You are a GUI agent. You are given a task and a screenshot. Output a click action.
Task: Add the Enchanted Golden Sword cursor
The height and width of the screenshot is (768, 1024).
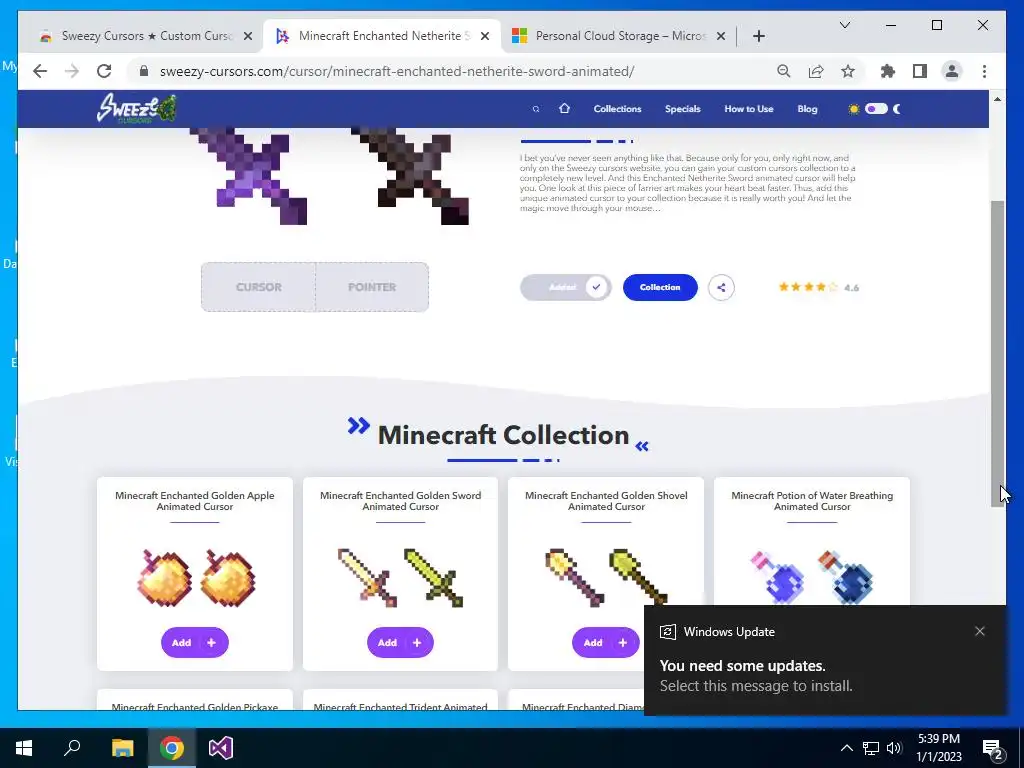tap(400, 643)
